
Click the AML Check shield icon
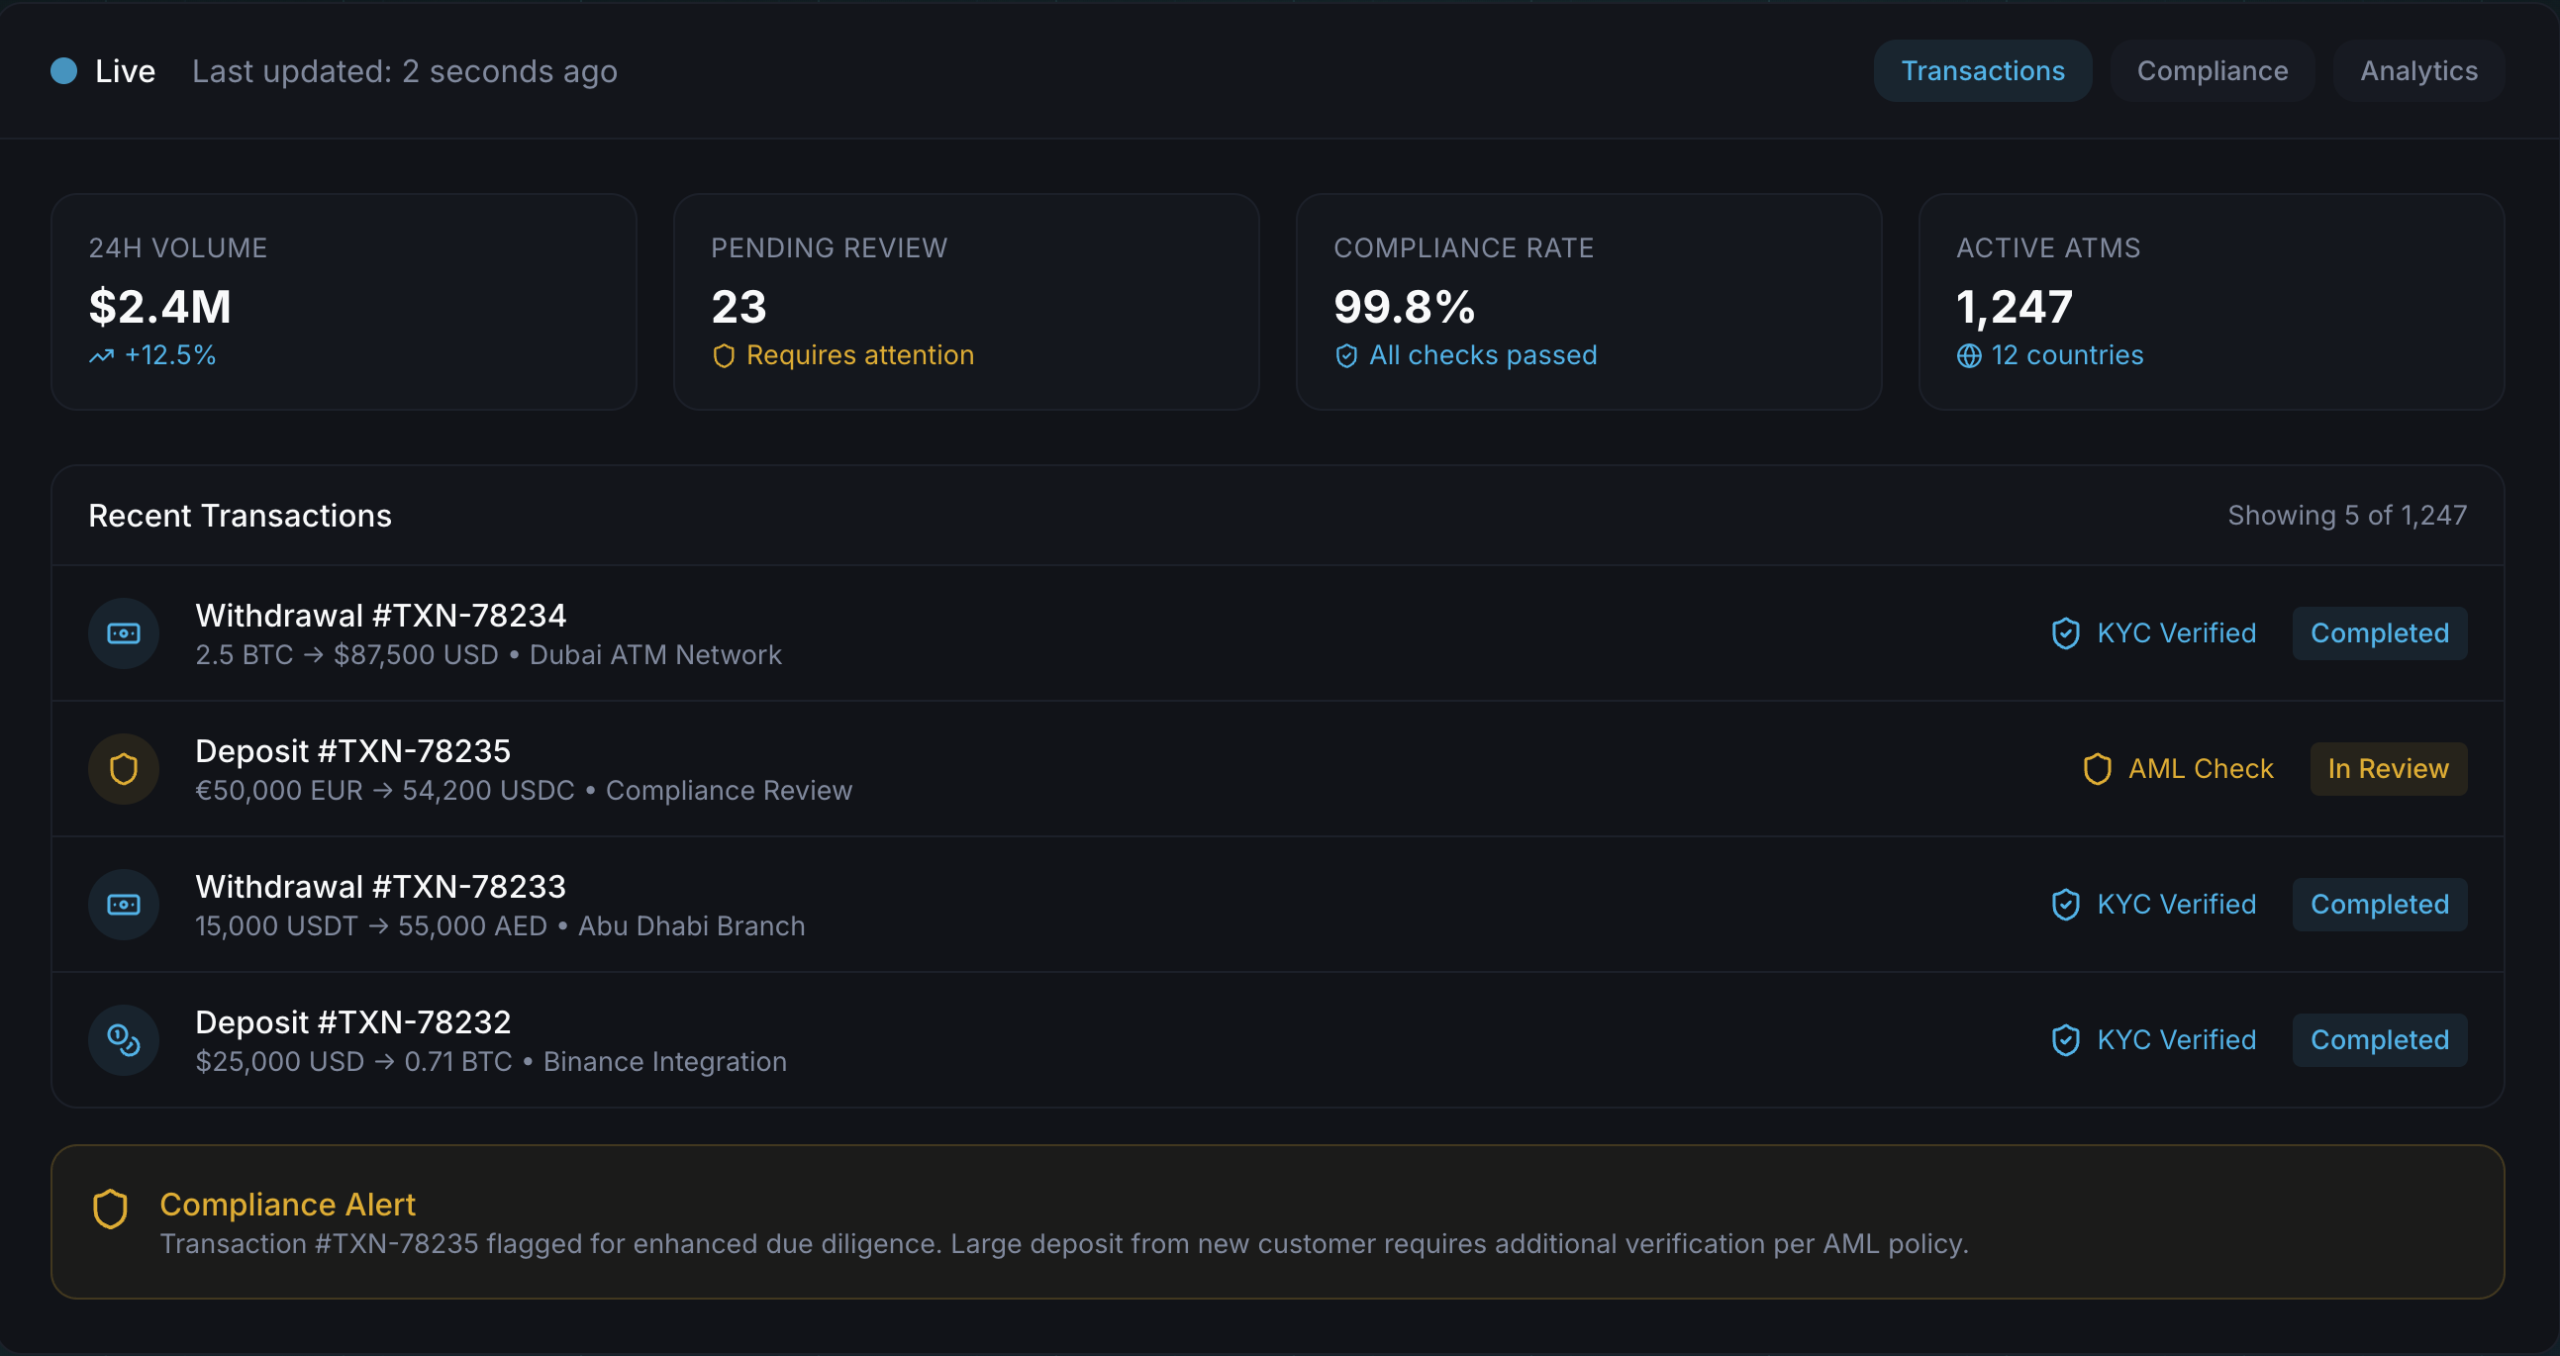click(2097, 769)
